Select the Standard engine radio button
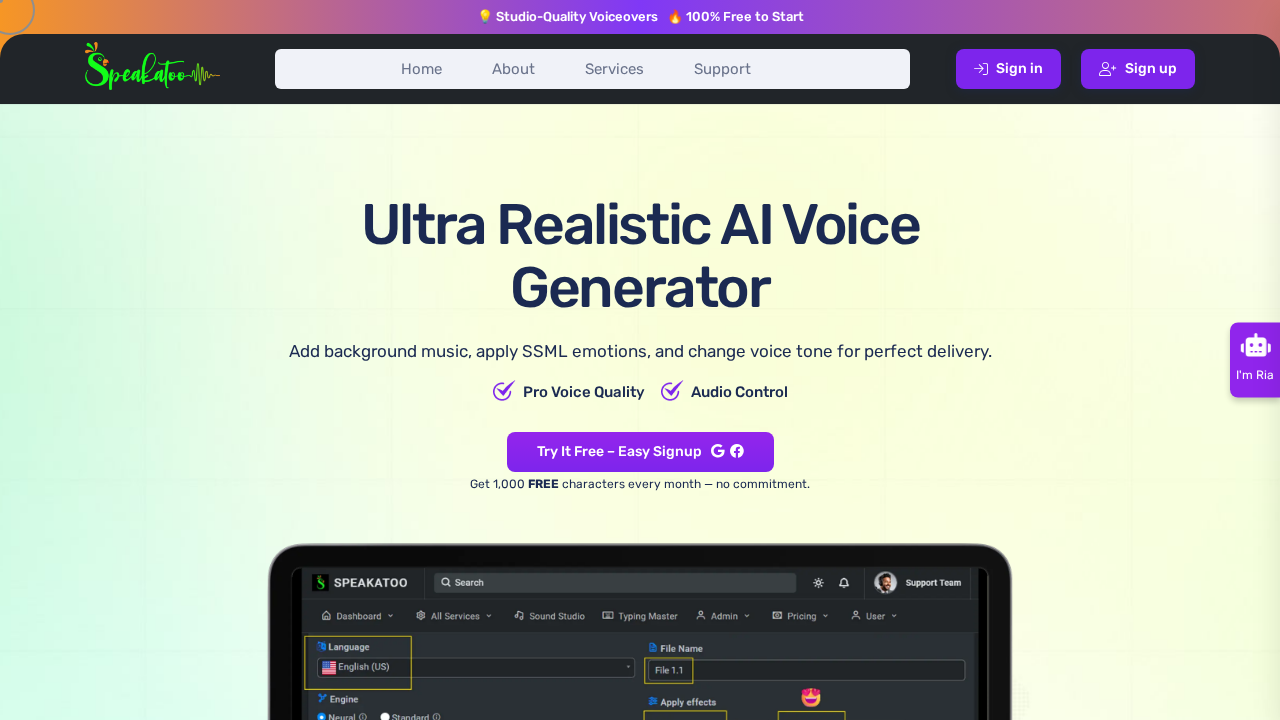This screenshot has width=1280, height=720. click(x=385, y=717)
